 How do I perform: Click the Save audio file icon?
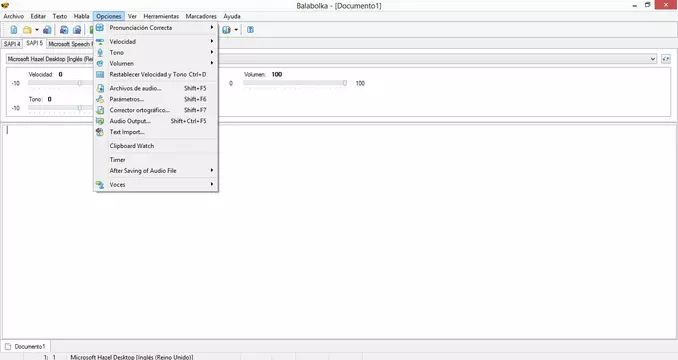click(x=64, y=30)
